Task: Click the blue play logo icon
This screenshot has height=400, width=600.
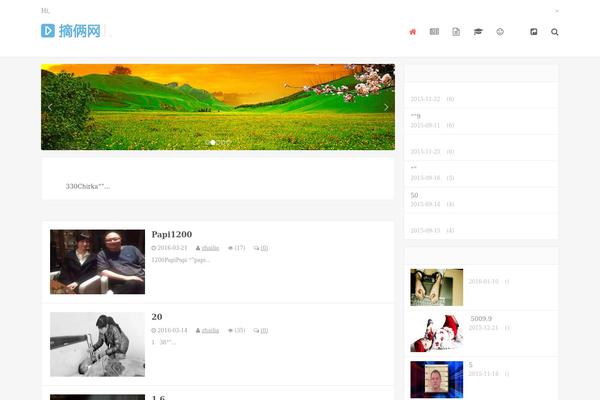Action: (48, 31)
